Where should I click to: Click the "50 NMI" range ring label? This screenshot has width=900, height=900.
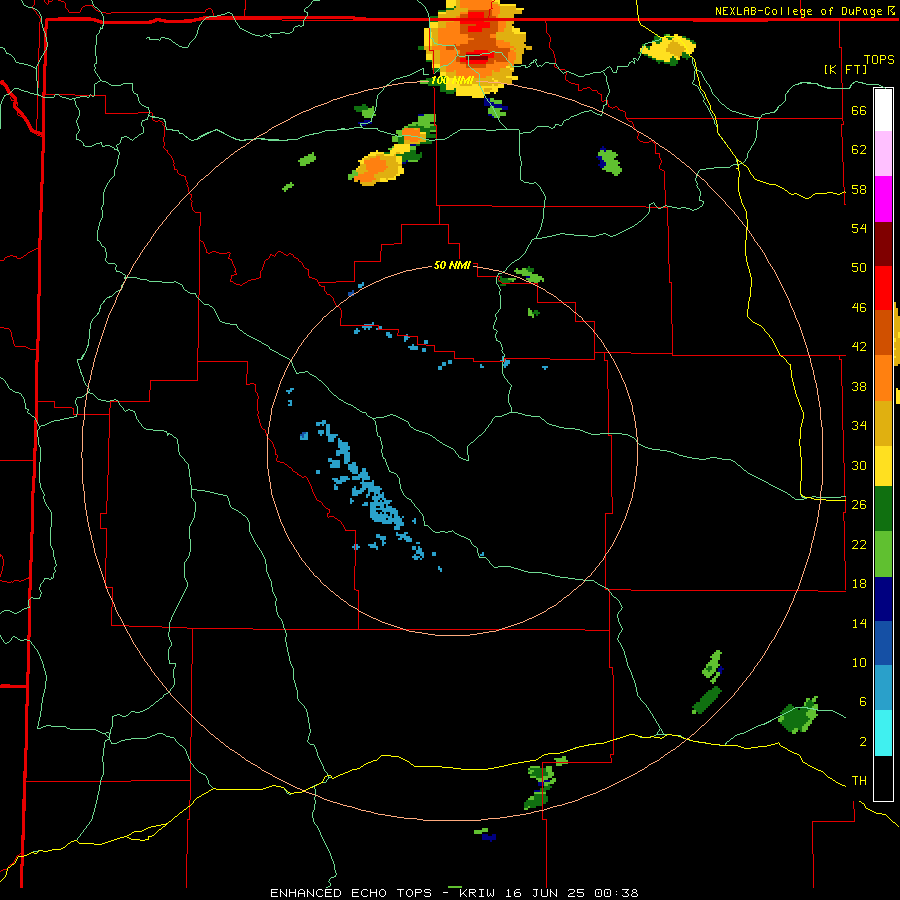452,265
